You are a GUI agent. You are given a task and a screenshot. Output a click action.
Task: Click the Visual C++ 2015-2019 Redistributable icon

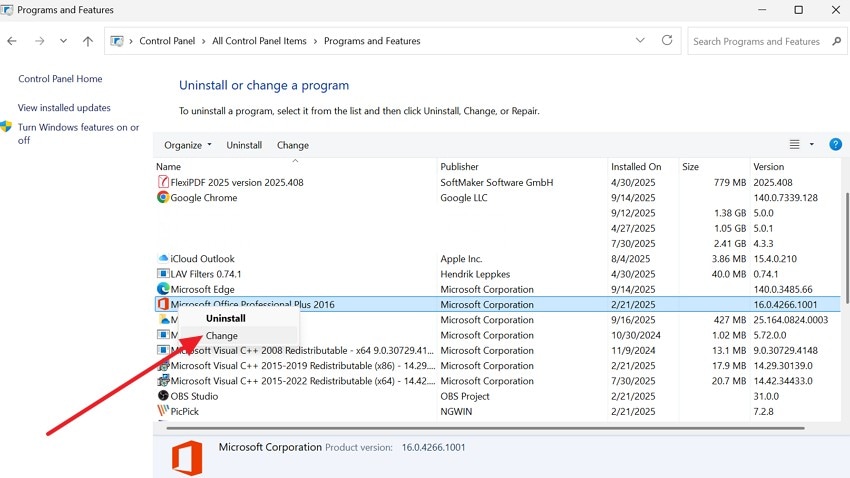(163, 365)
